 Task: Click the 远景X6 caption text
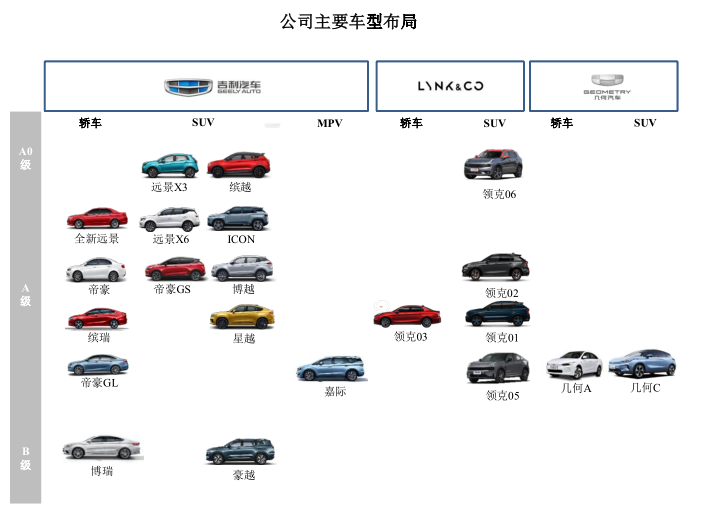pyautogui.click(x=170, y=239)
